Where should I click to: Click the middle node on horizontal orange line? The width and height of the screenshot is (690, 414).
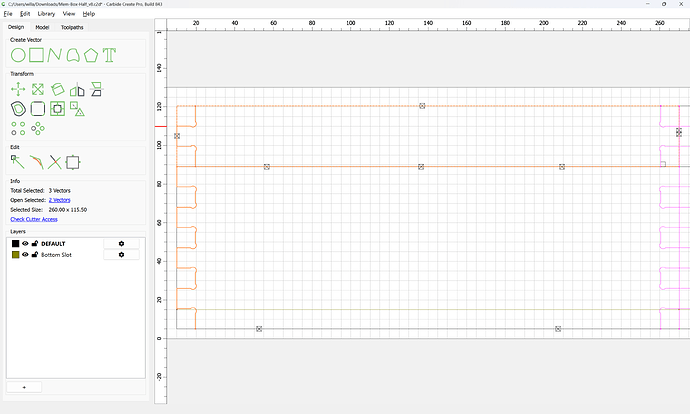421,167
